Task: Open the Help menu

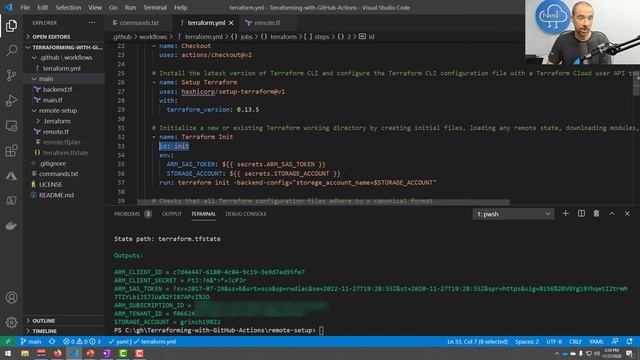Action: [x=180, y=7]
